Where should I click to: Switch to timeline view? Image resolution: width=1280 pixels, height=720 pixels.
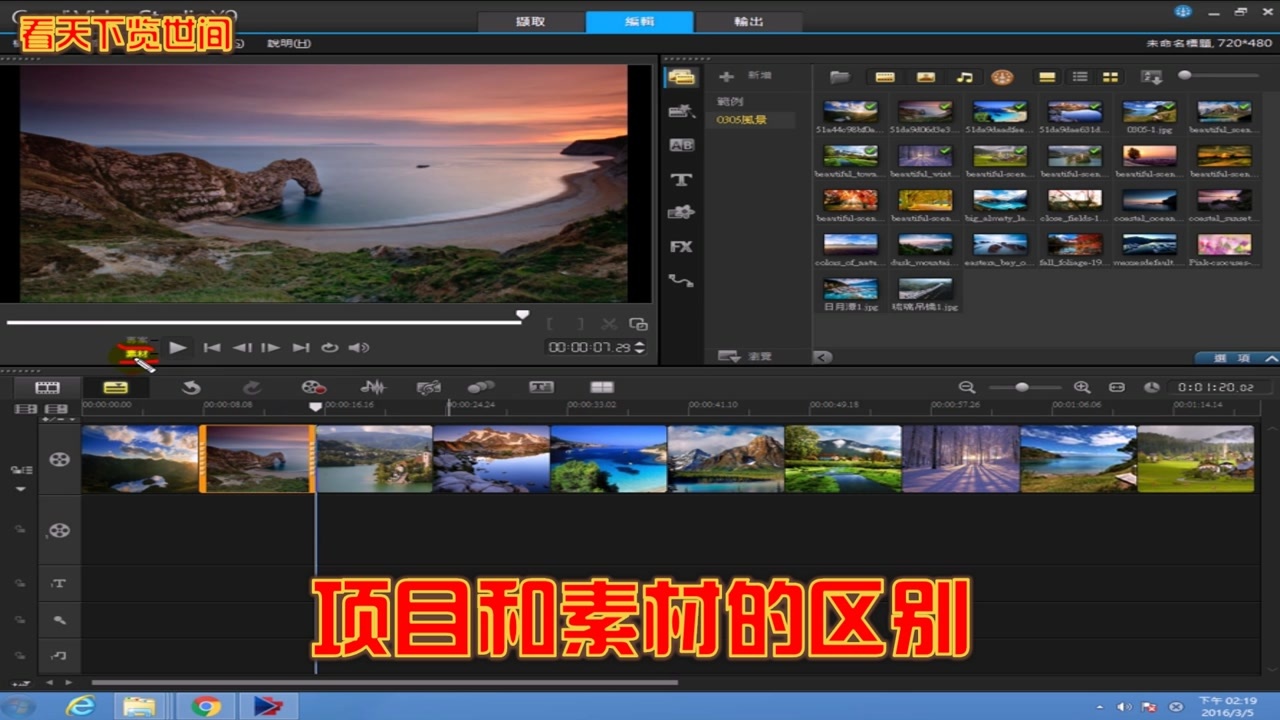[116, 387]
